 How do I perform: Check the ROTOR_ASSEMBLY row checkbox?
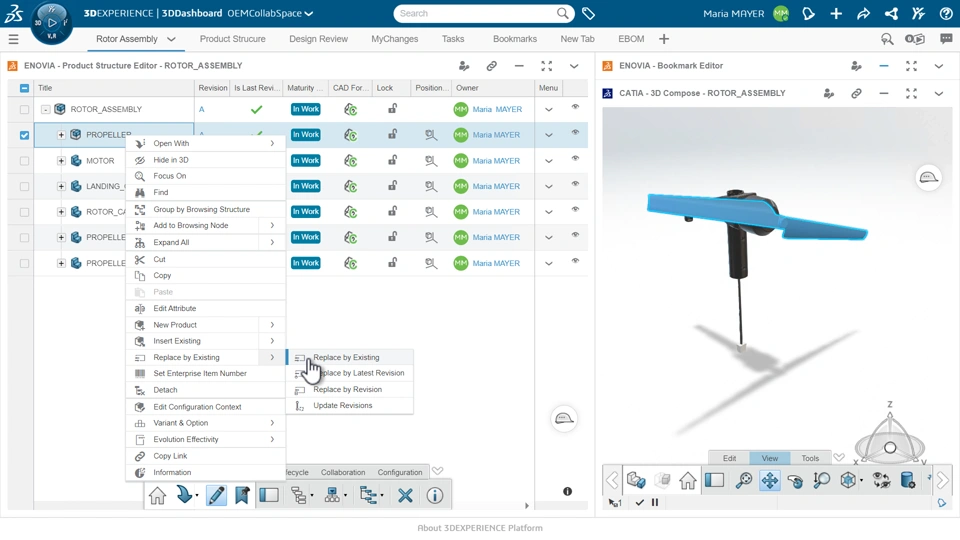tap(24, 110)
